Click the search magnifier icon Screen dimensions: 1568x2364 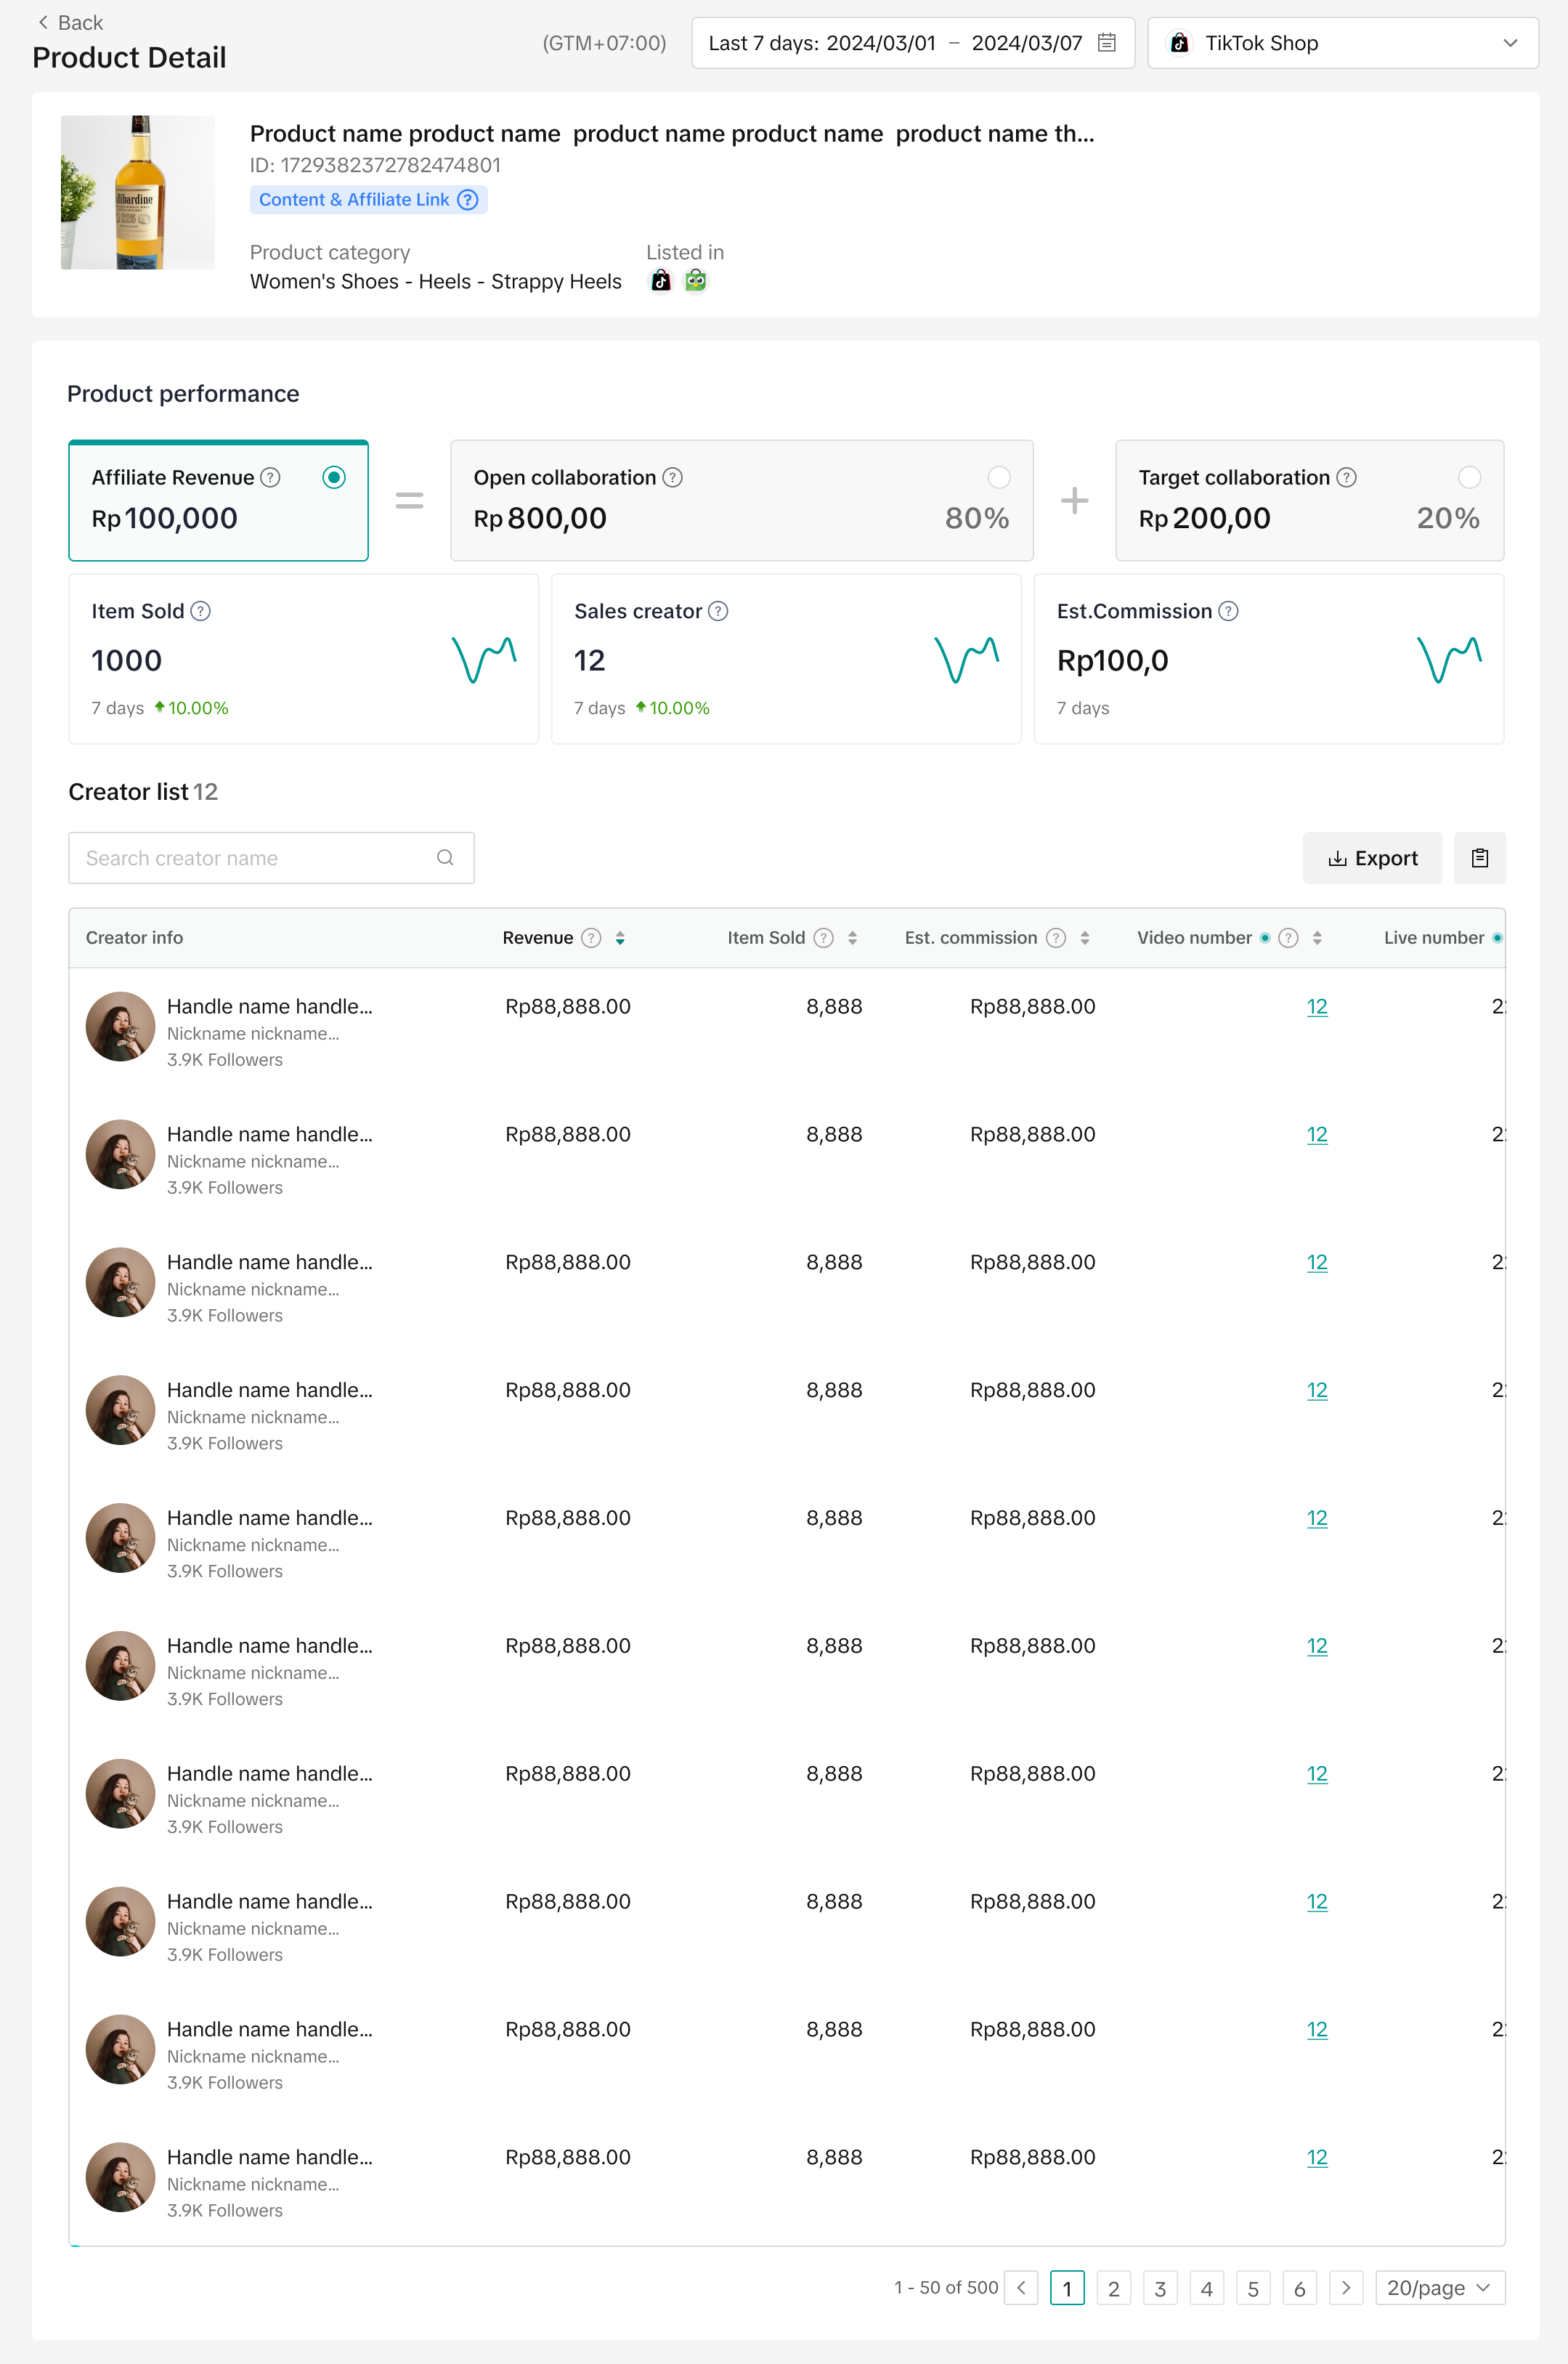click(445, 858)
